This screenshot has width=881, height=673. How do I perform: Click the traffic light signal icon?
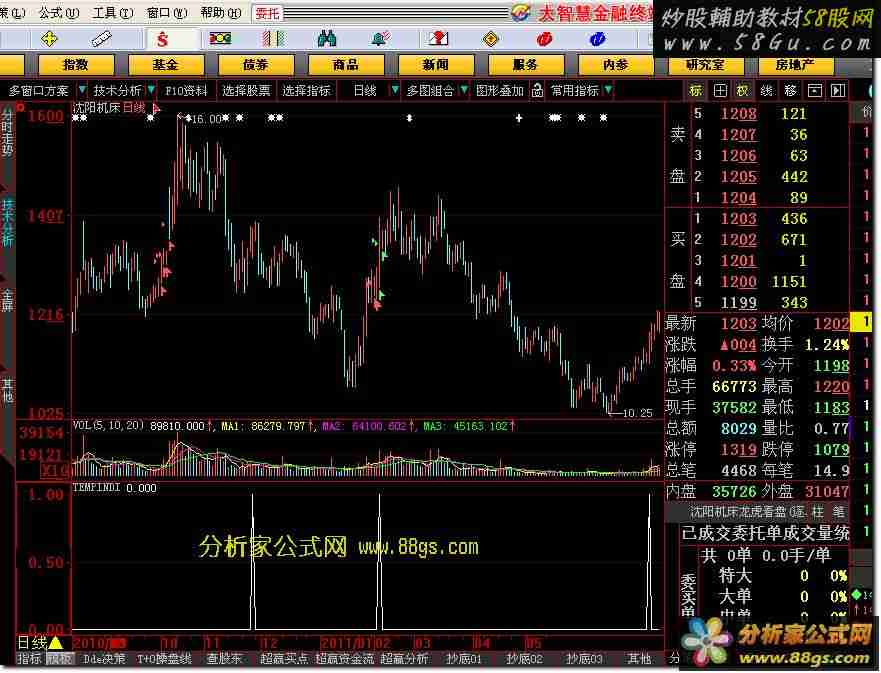click(x=220, y=38)
